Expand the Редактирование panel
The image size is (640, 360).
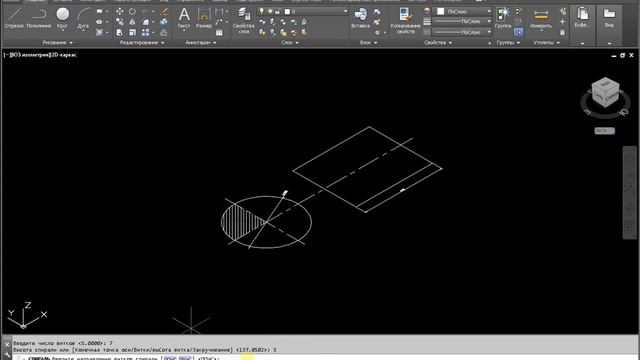click(x=142, y=42)
